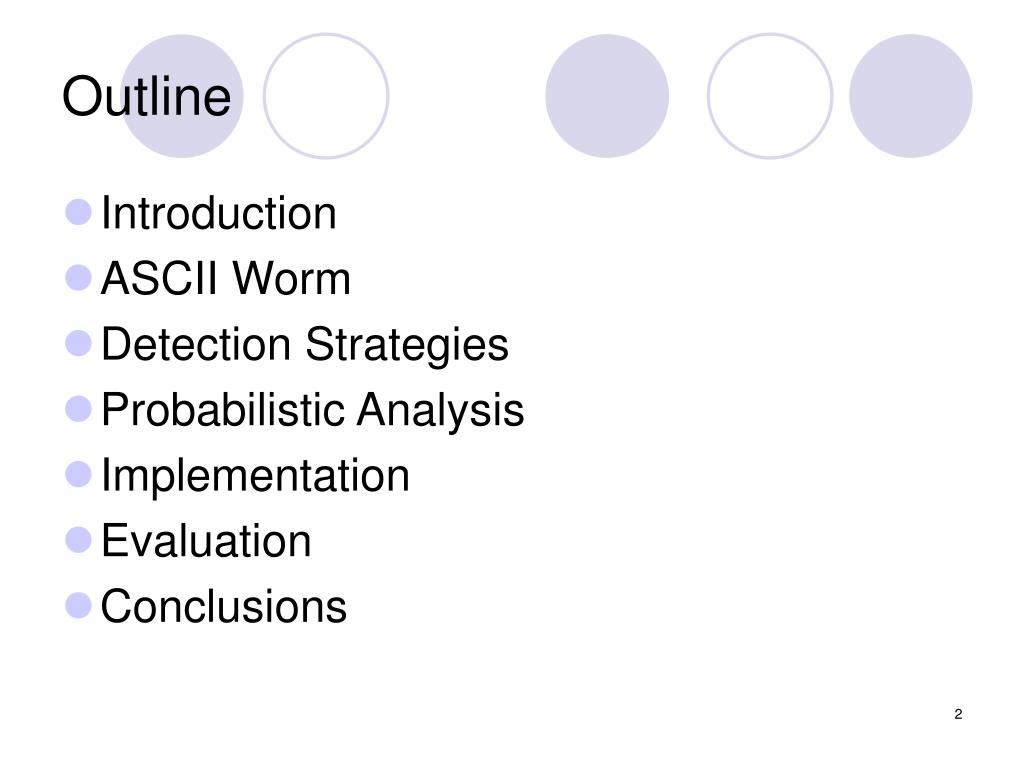Click the Introduction text item
The height and width of the screenshot is (768, 1024).
(219, 213)
